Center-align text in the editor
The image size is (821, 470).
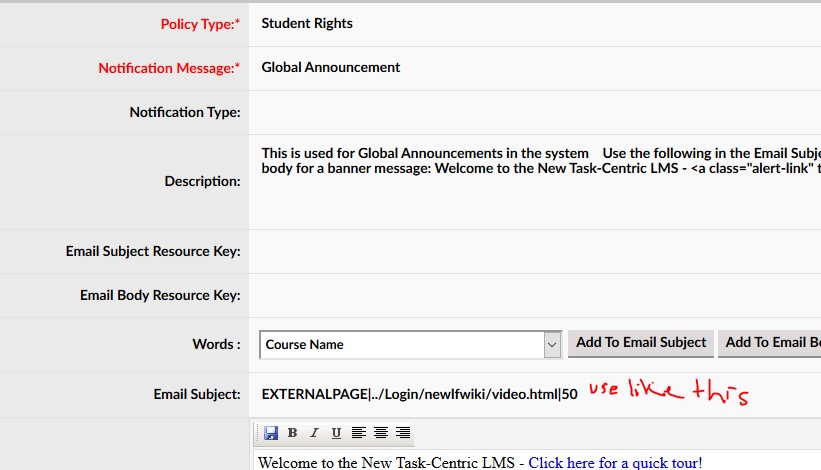coord(381,433)
